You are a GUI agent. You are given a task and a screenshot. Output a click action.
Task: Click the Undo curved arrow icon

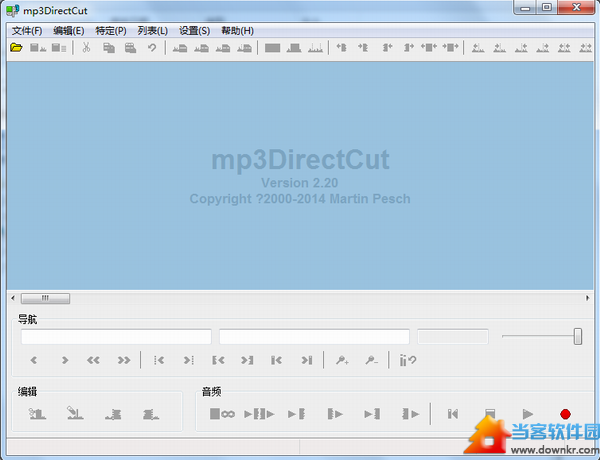152,47
